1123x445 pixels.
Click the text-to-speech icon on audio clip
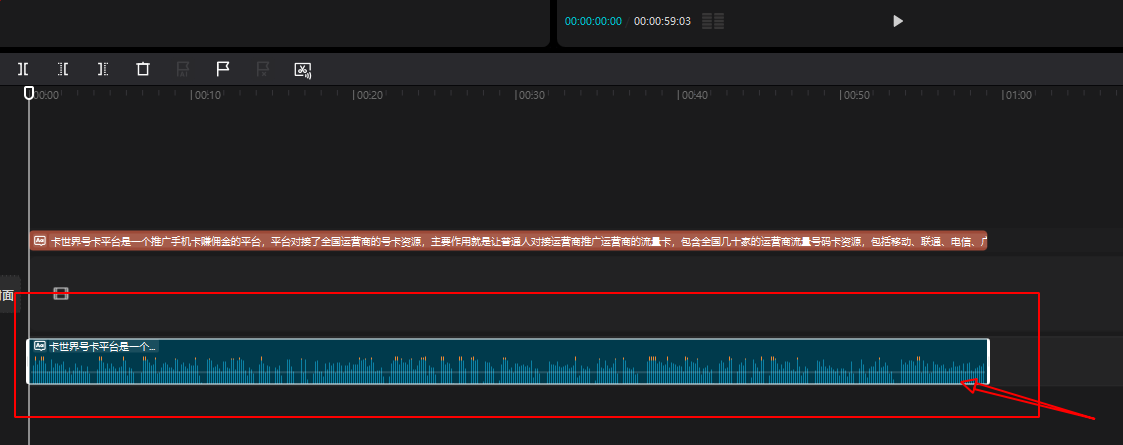(40, 345)
